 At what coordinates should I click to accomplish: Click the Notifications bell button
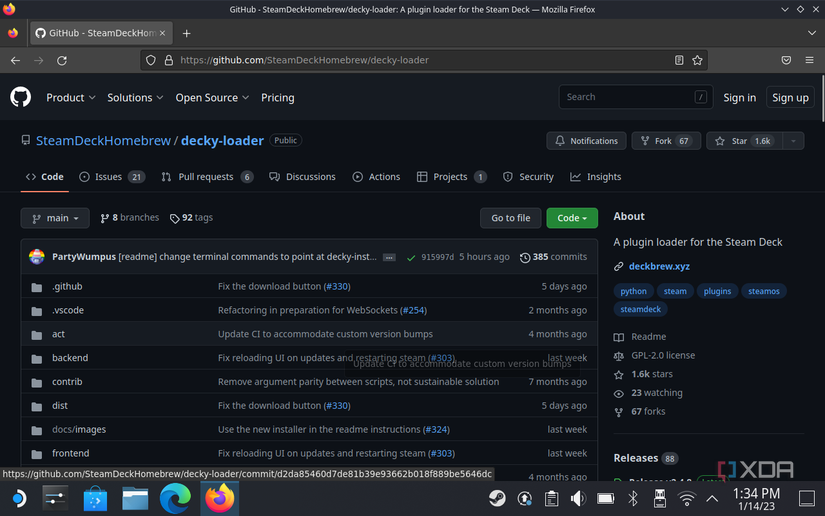click(x=586, y=141)
